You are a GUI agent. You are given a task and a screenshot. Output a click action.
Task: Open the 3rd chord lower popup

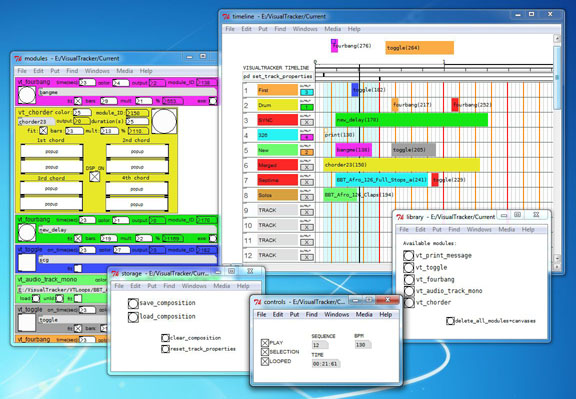(x=51, y=204)
